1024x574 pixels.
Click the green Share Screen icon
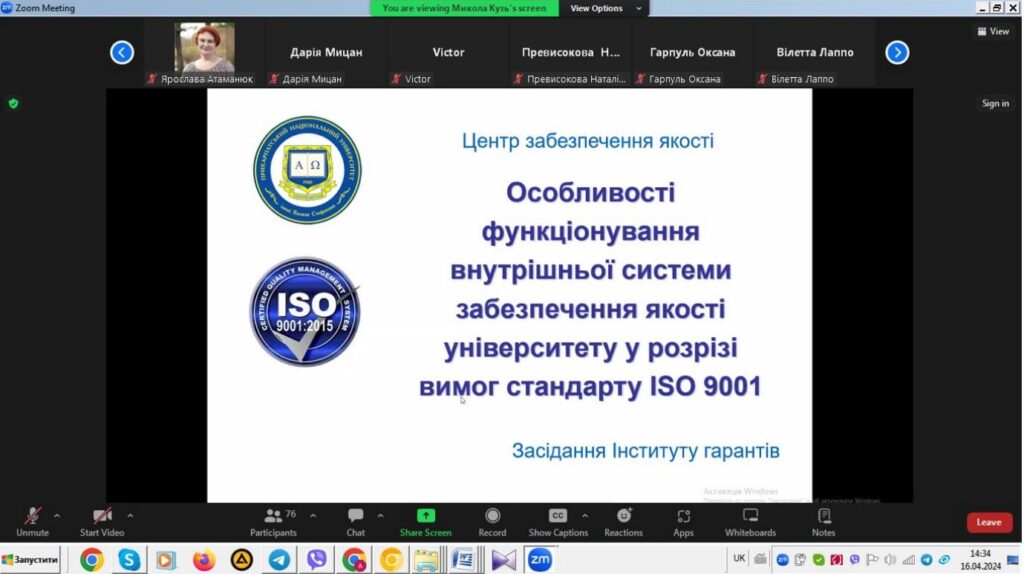click(x=425, y=516)
